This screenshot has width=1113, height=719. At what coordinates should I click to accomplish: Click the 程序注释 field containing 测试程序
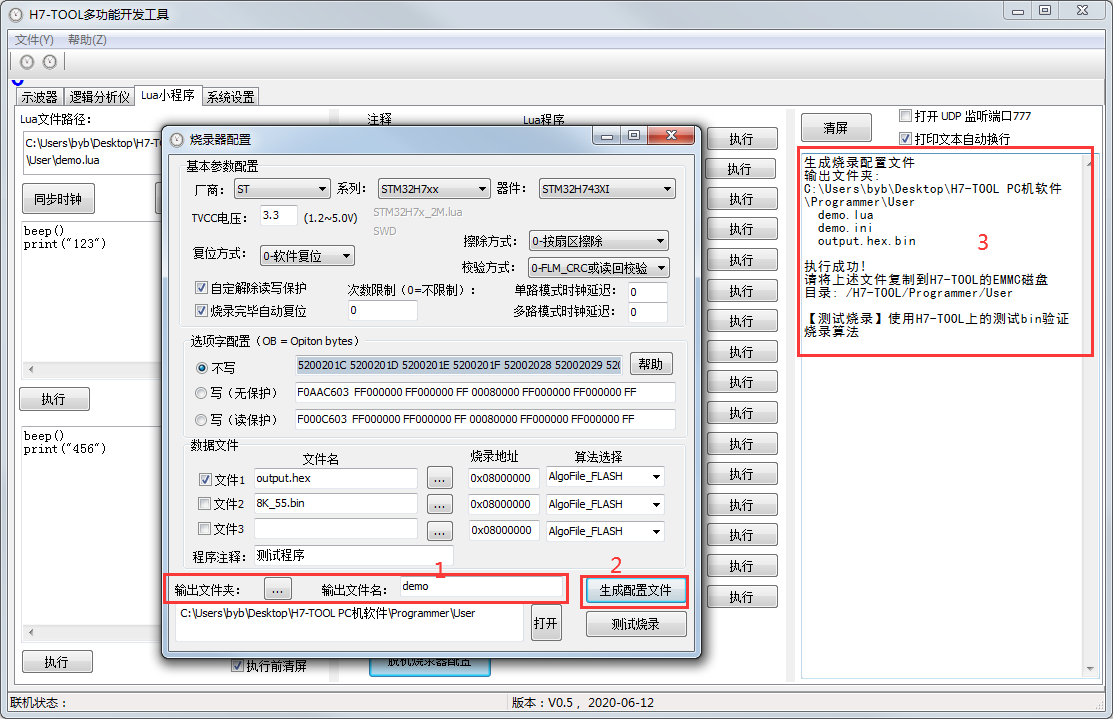pyautogui.click(x=353, y=556)
